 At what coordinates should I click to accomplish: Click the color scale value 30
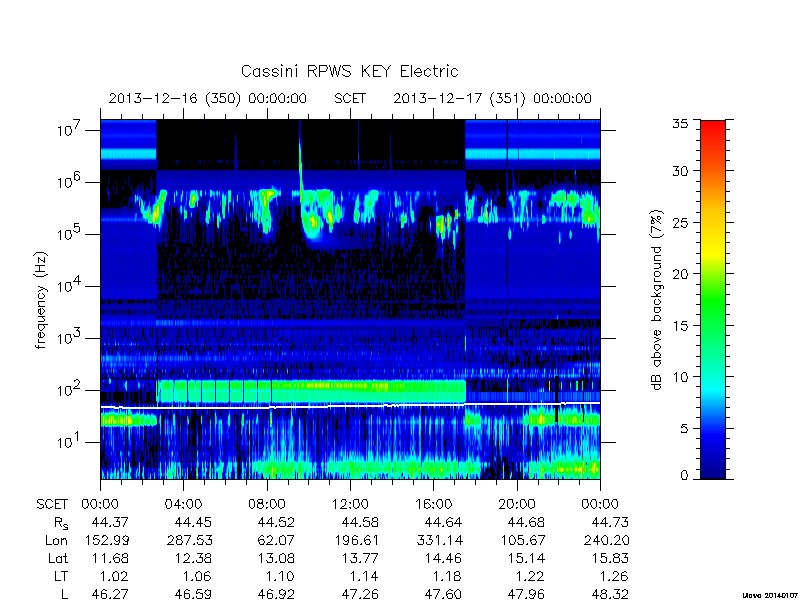click(681, 170)
